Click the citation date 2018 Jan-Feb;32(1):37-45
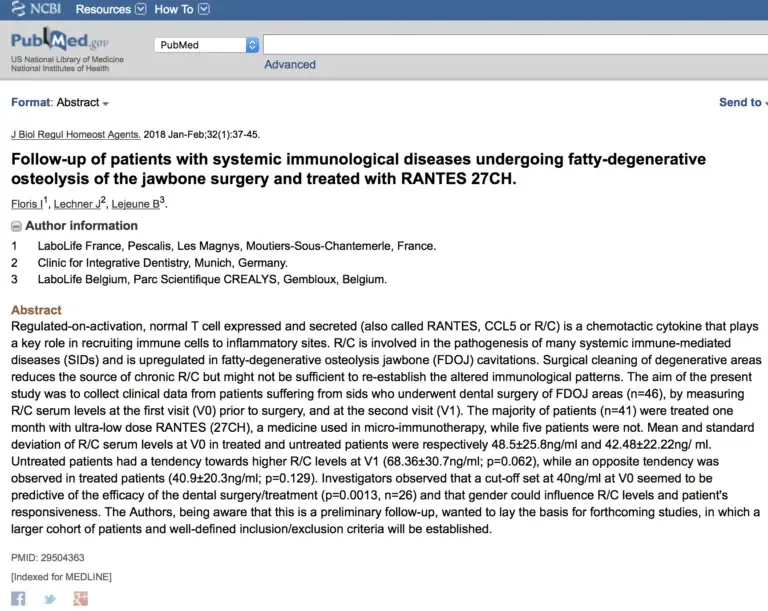Screen dimensions: 768x611 pos(201,134)
